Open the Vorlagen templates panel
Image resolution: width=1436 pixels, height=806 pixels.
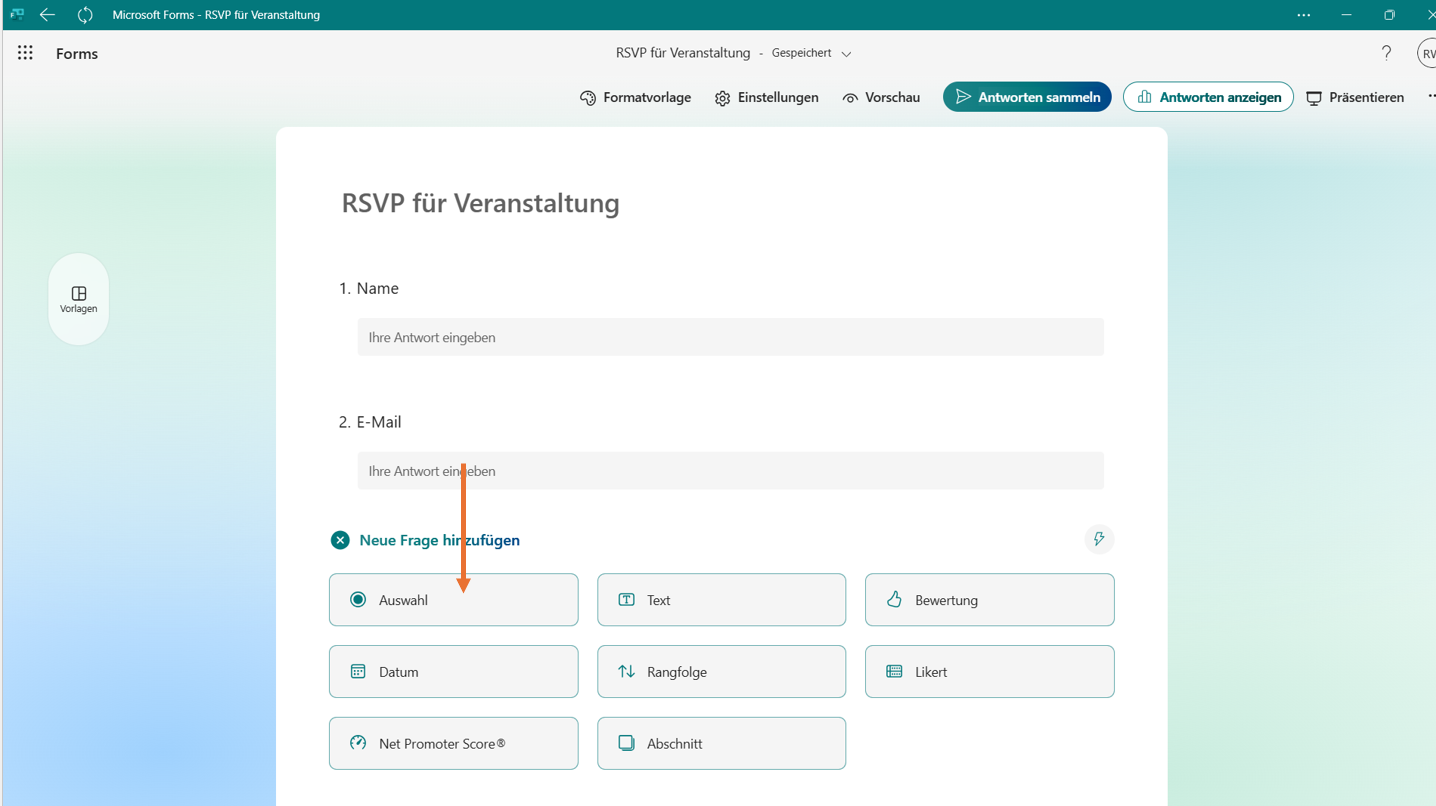point(78,299)
